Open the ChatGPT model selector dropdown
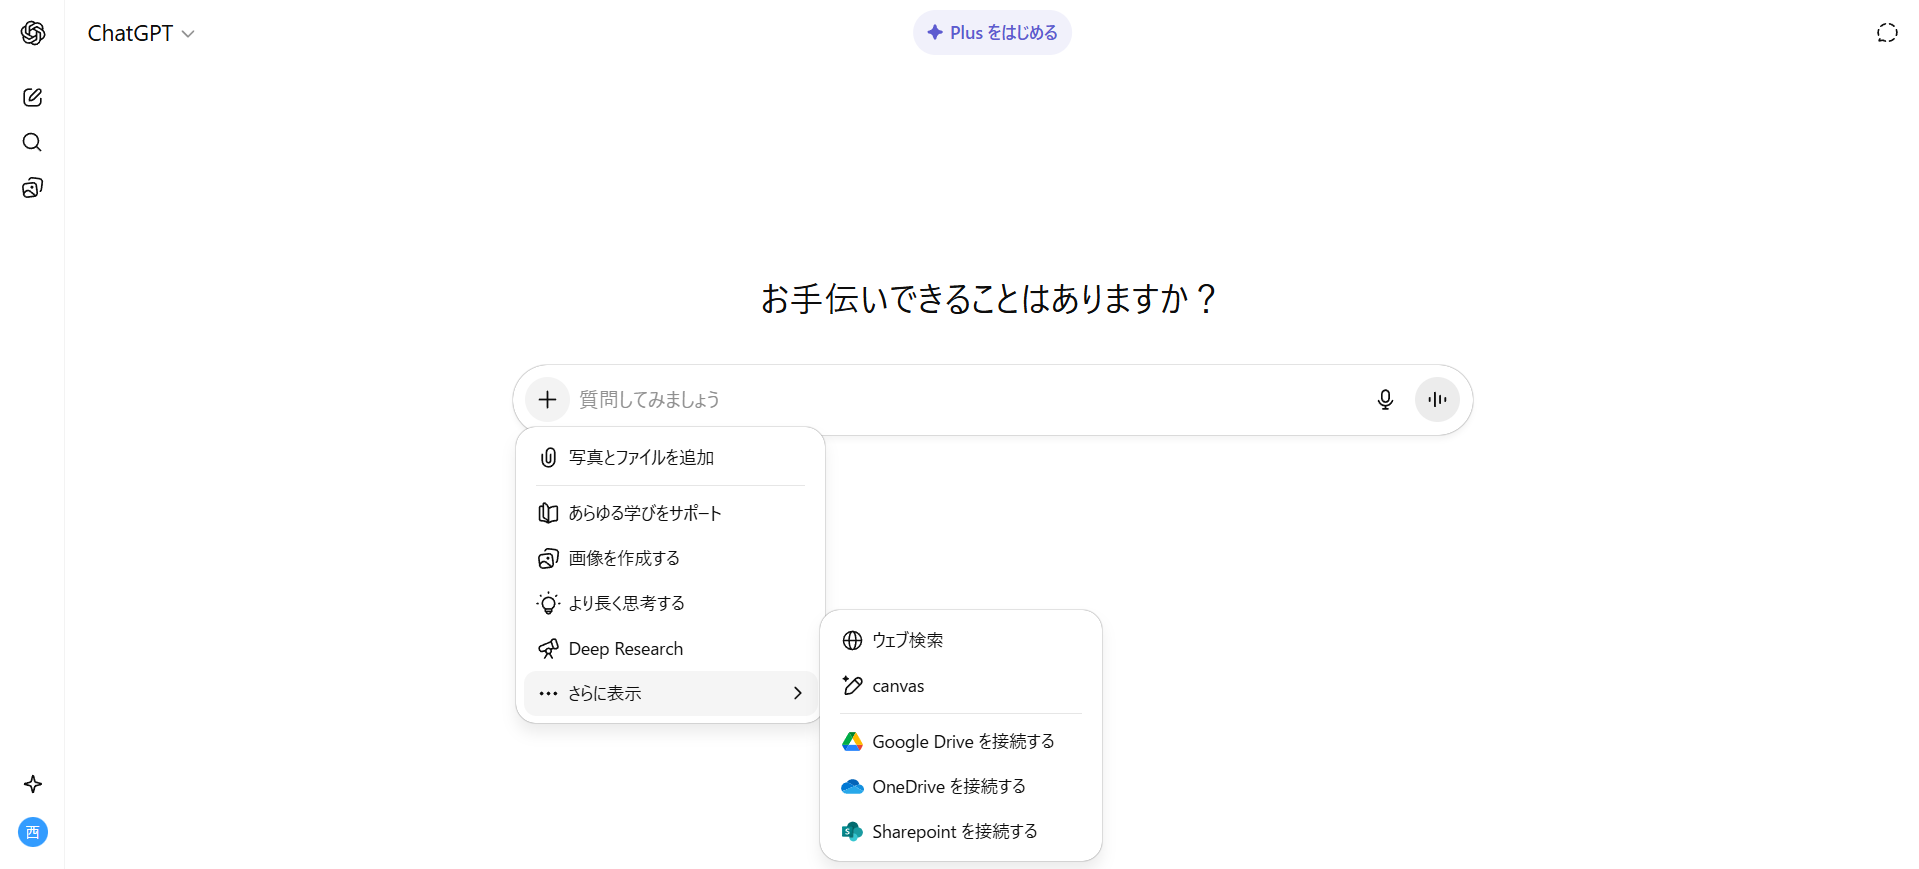 coord(141,33)
